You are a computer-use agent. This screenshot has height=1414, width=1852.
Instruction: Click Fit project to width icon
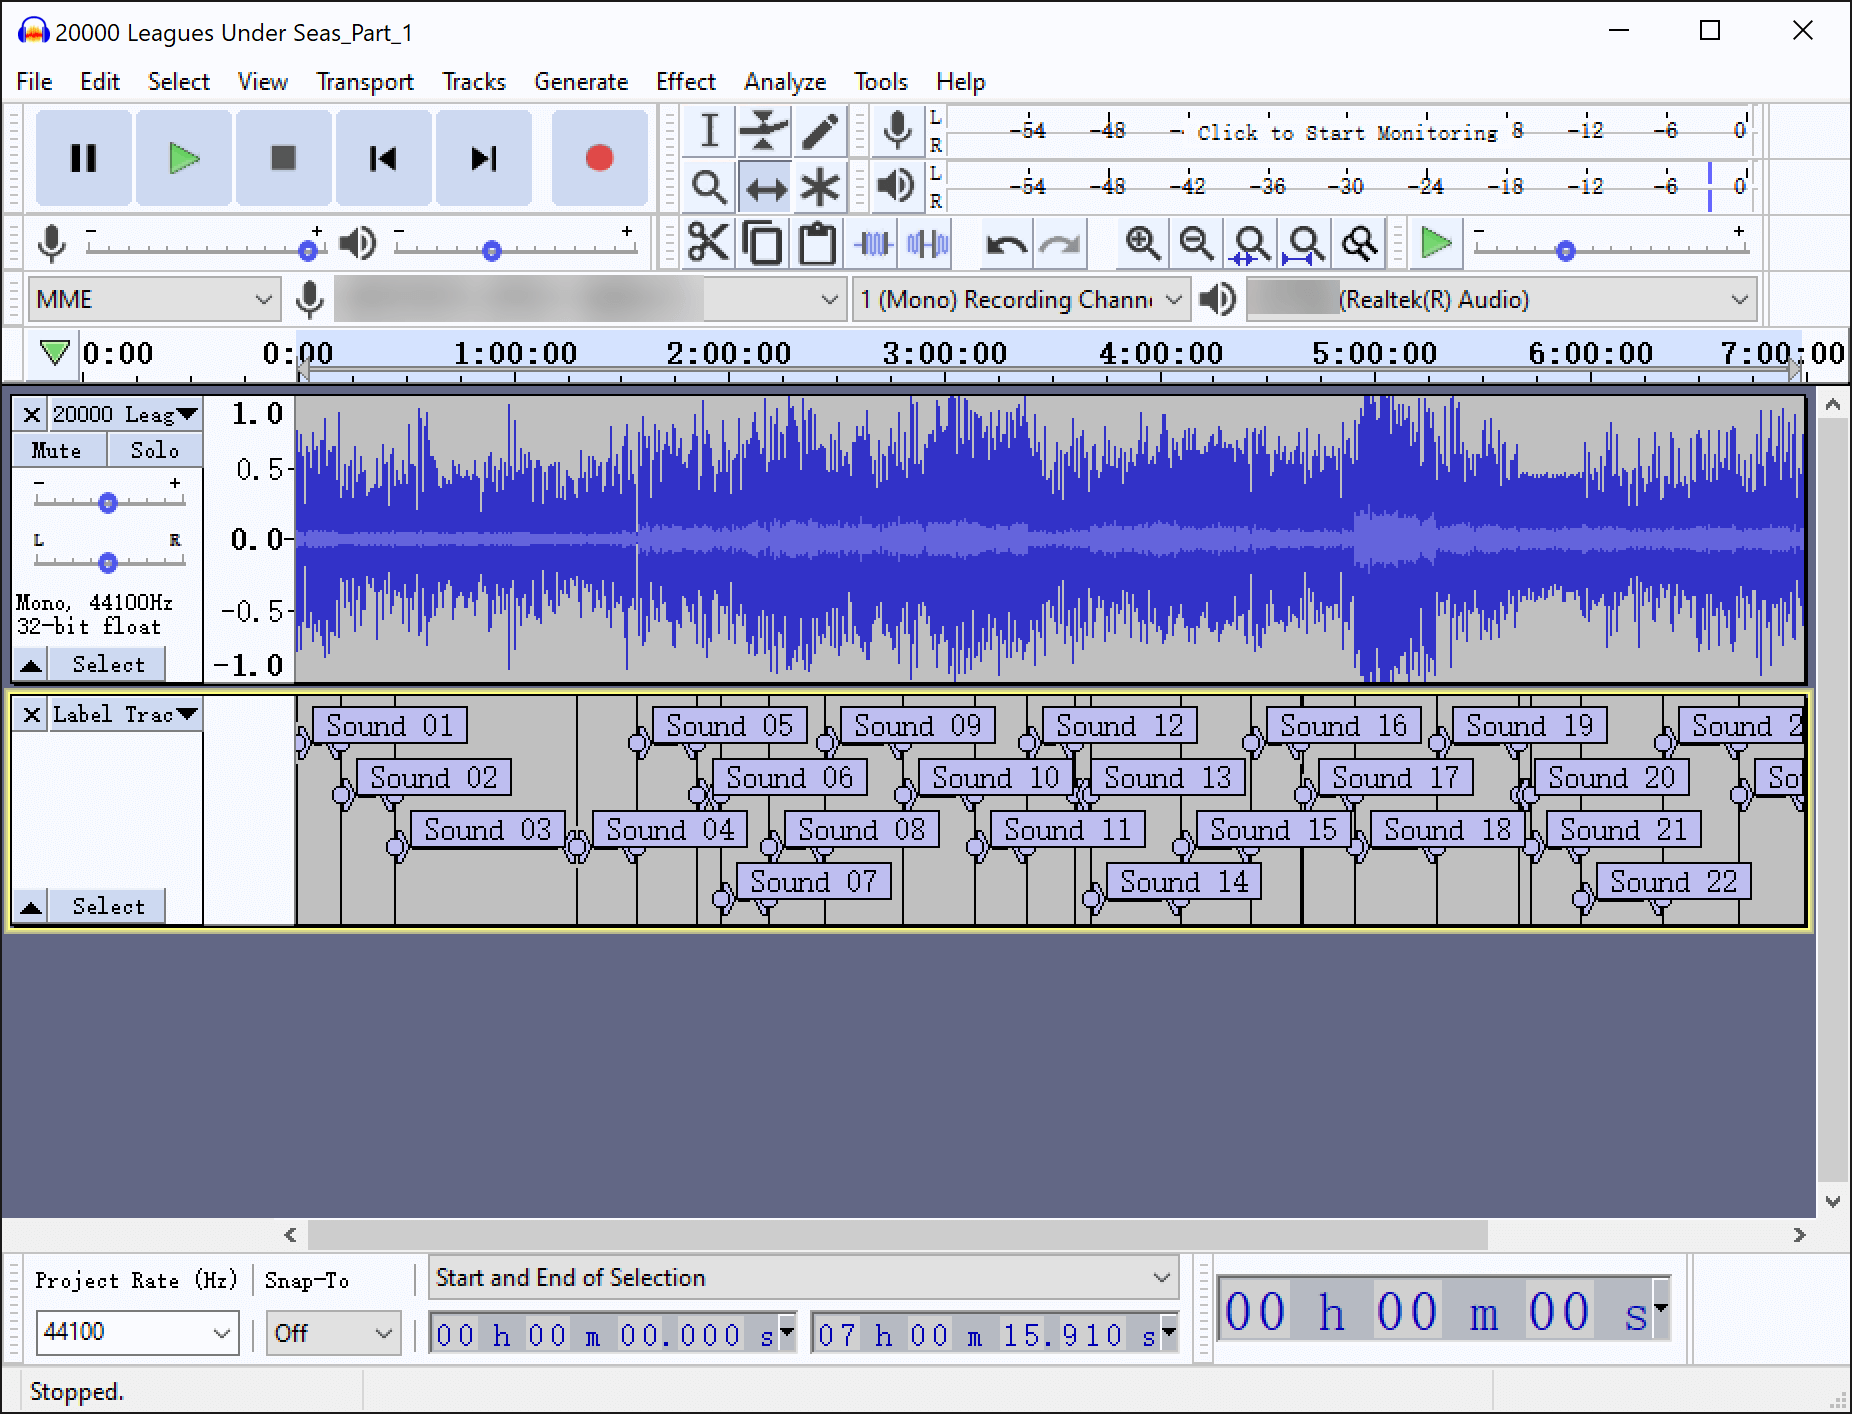[1304, 243]
